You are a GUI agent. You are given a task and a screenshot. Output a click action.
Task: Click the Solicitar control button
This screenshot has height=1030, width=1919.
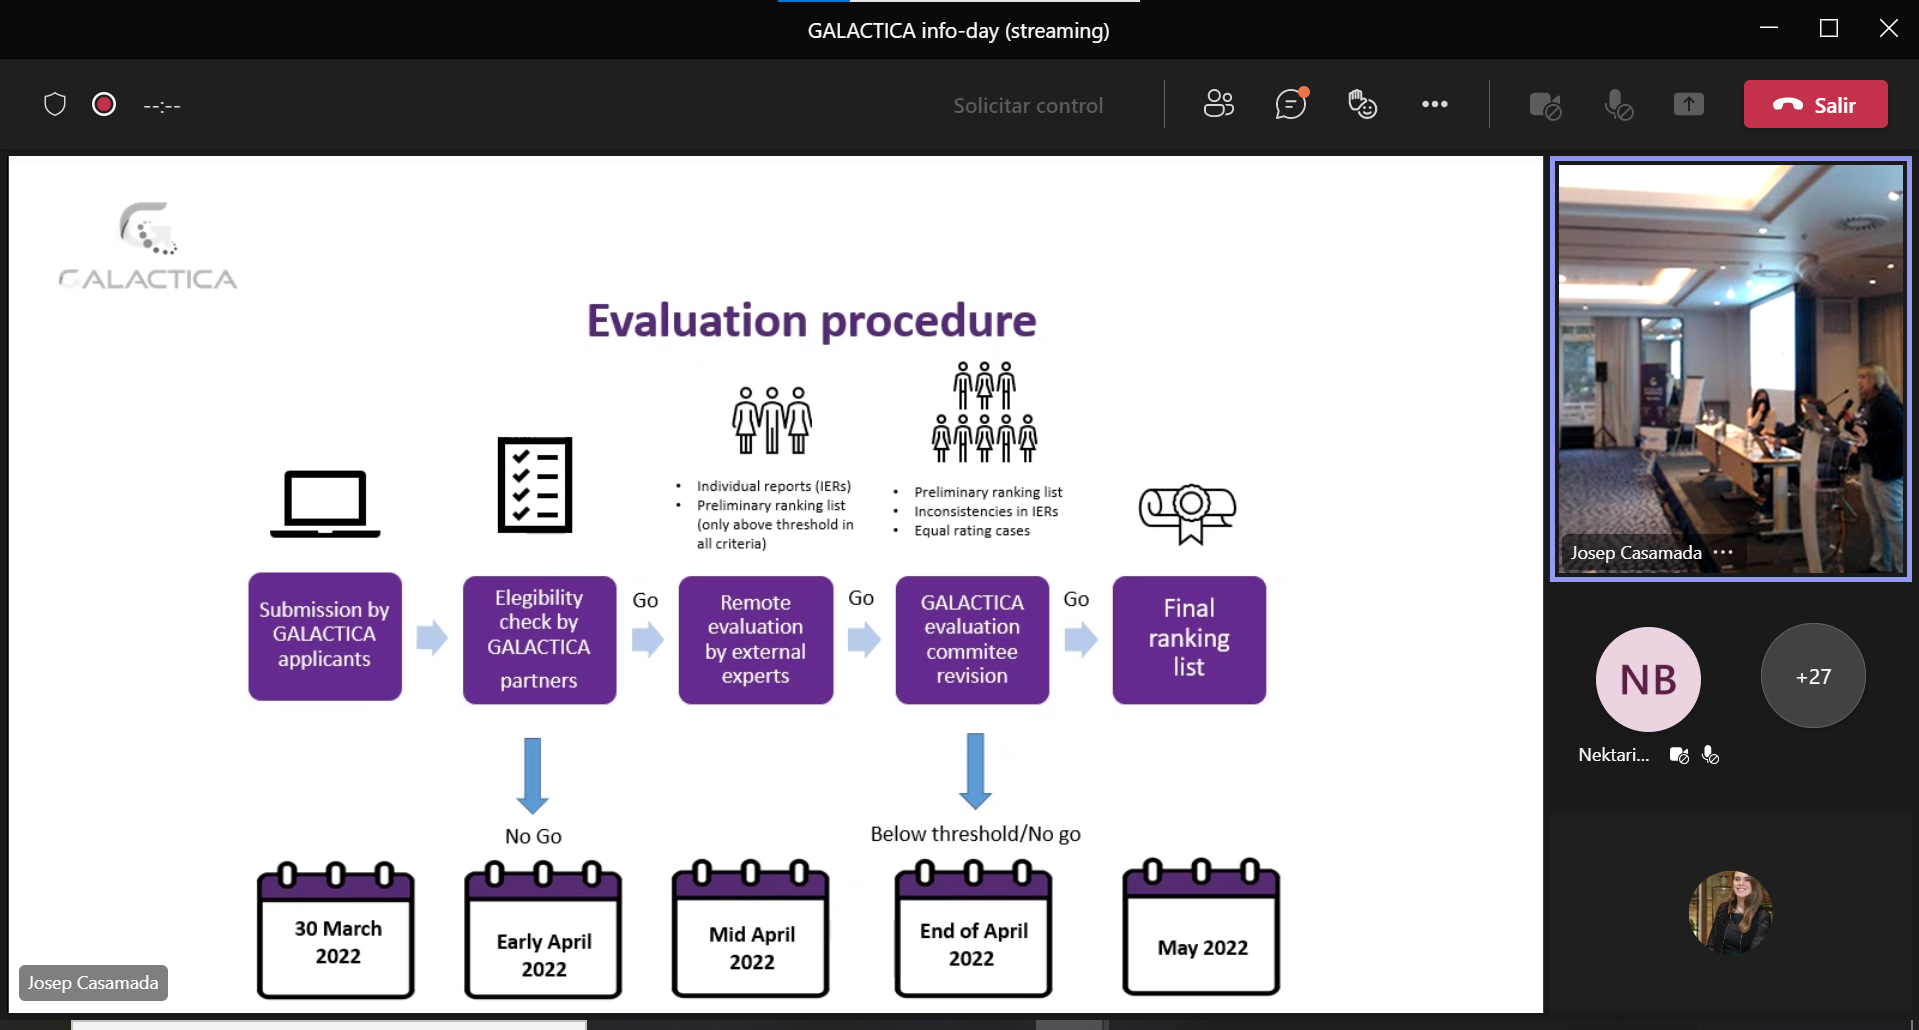coord(1027,105)
